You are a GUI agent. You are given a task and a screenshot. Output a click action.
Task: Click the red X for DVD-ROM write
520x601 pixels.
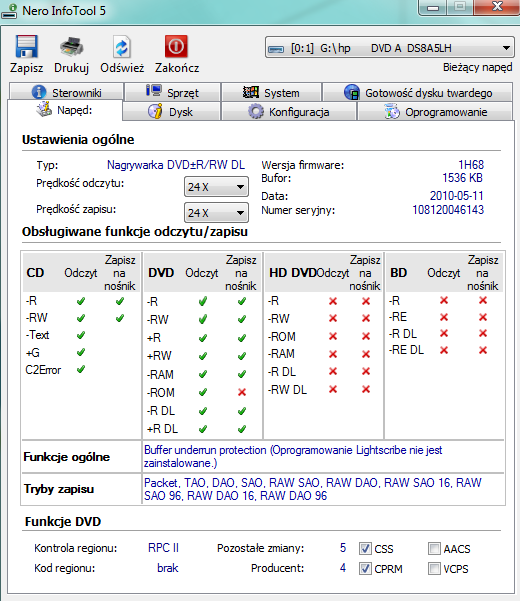[x=242, y=392]
